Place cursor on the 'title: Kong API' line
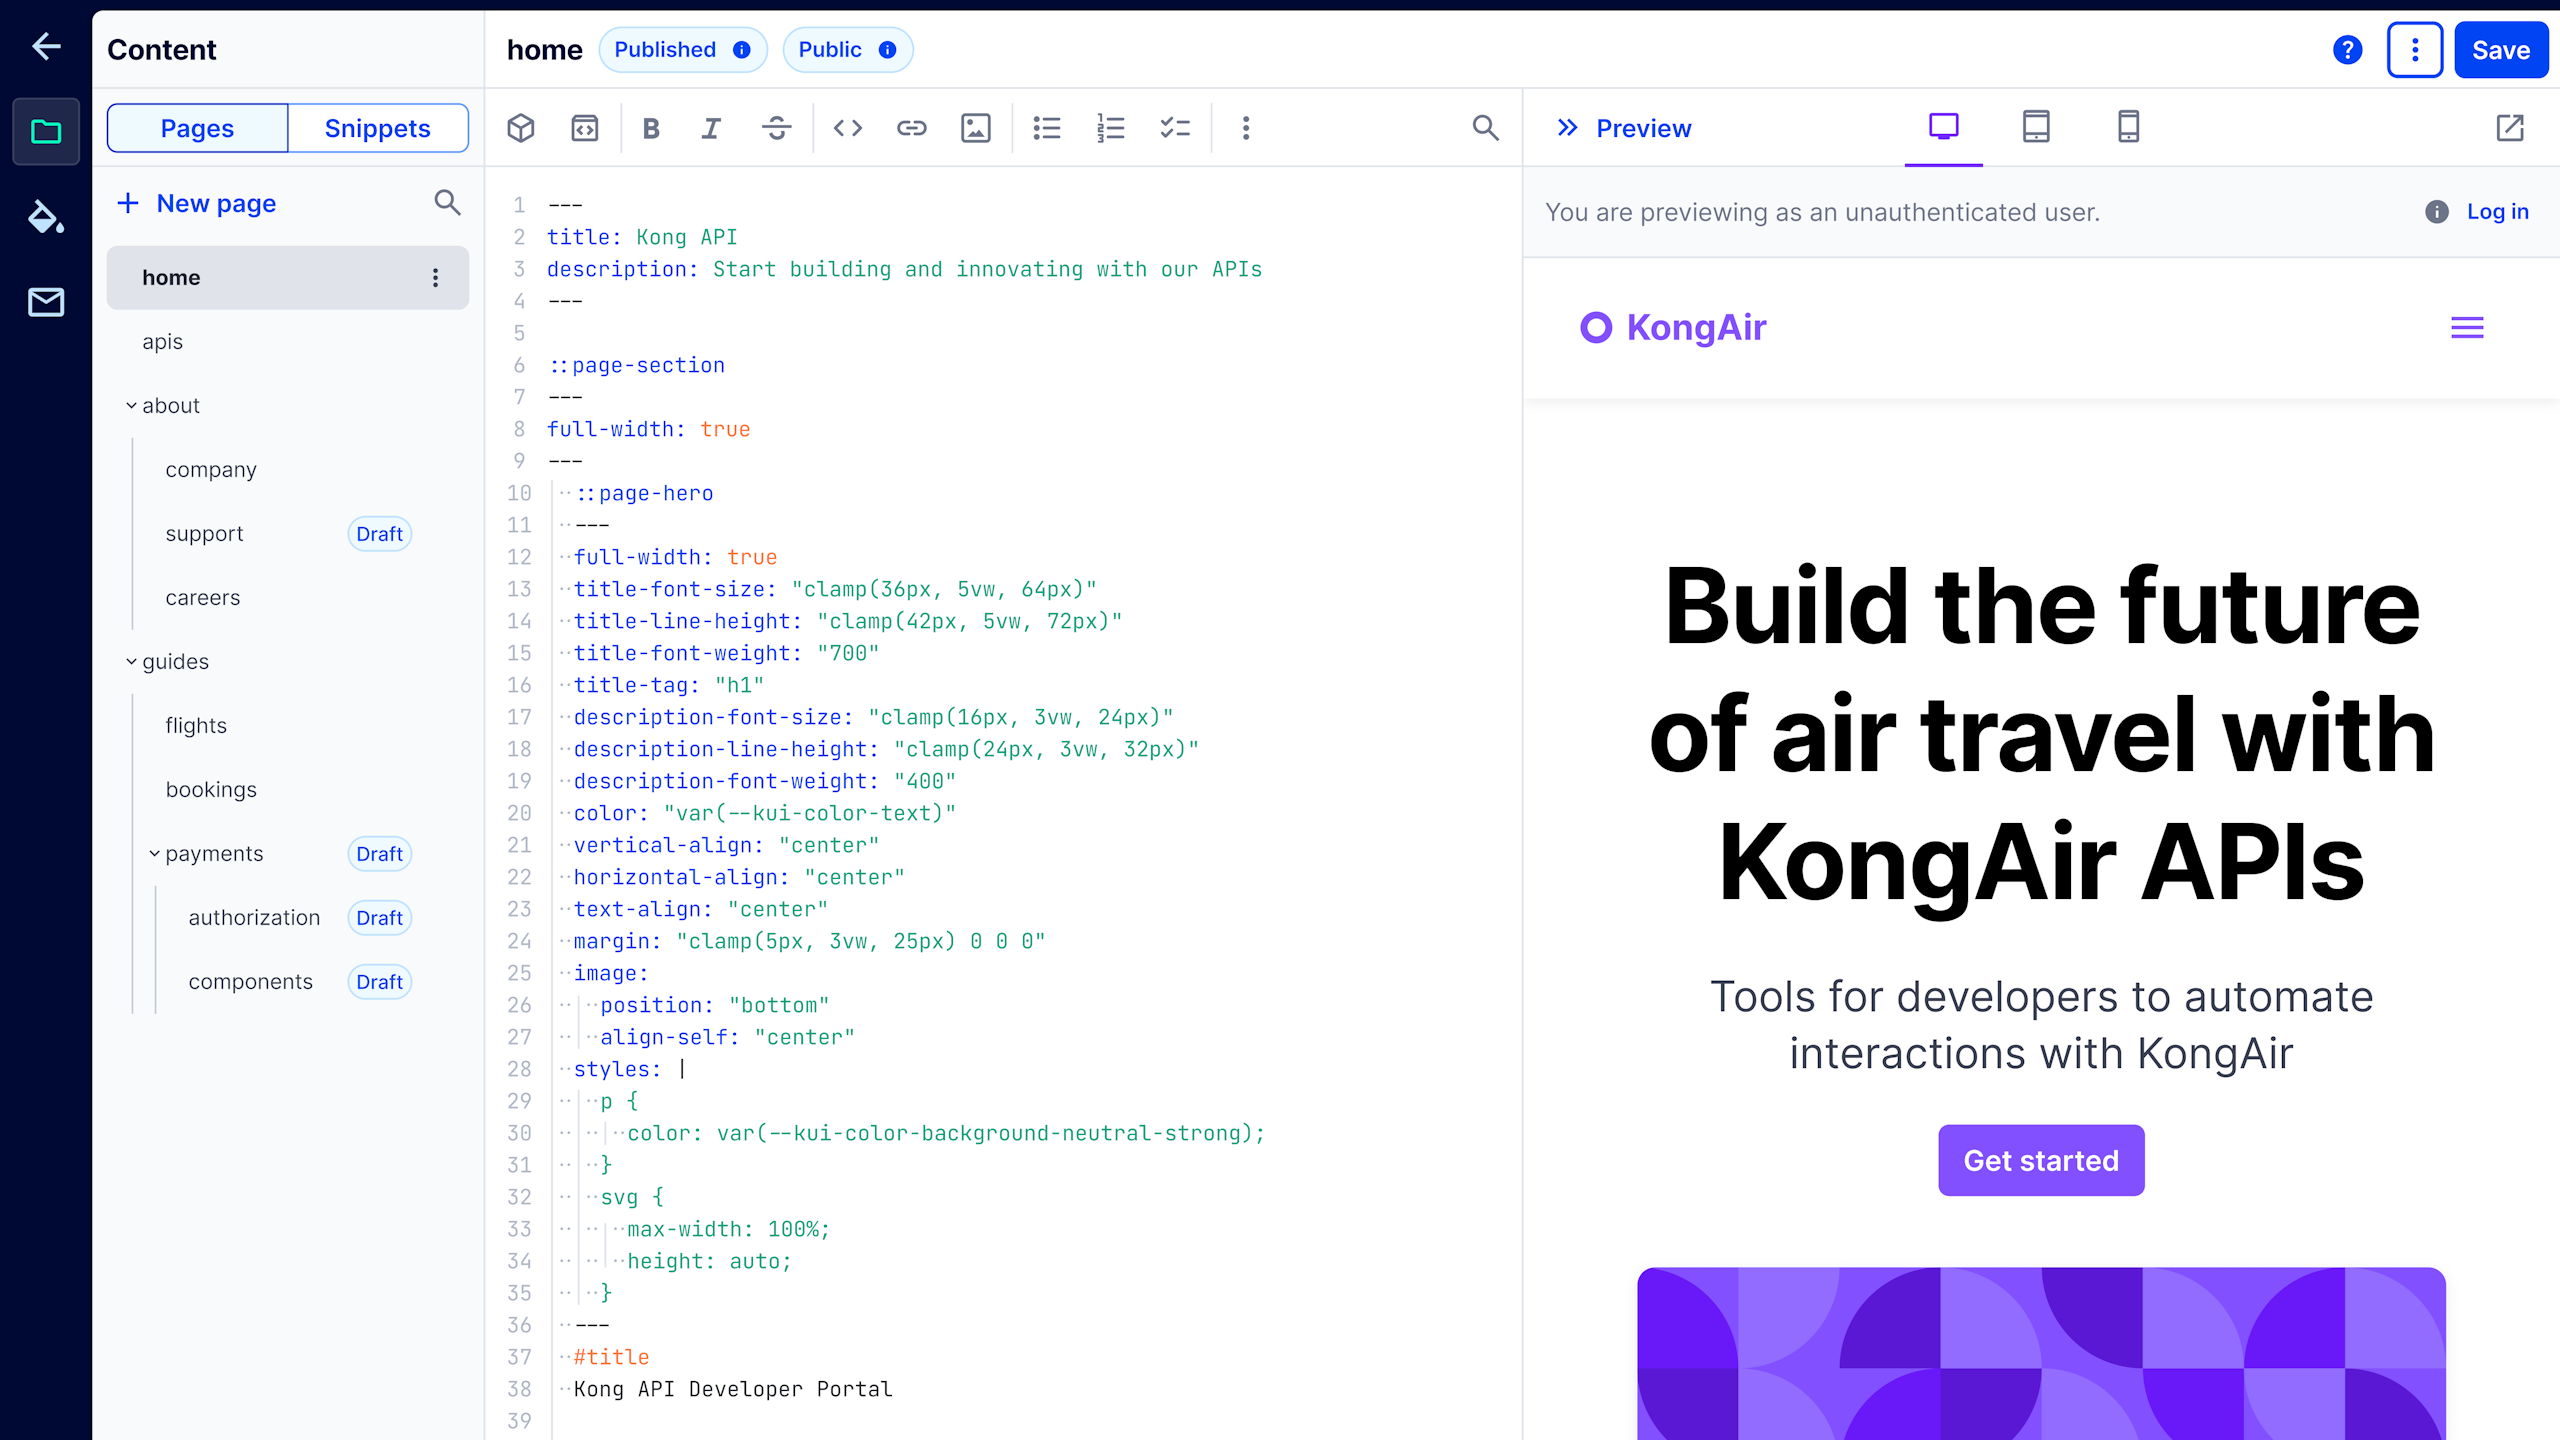 coord(642,237)
